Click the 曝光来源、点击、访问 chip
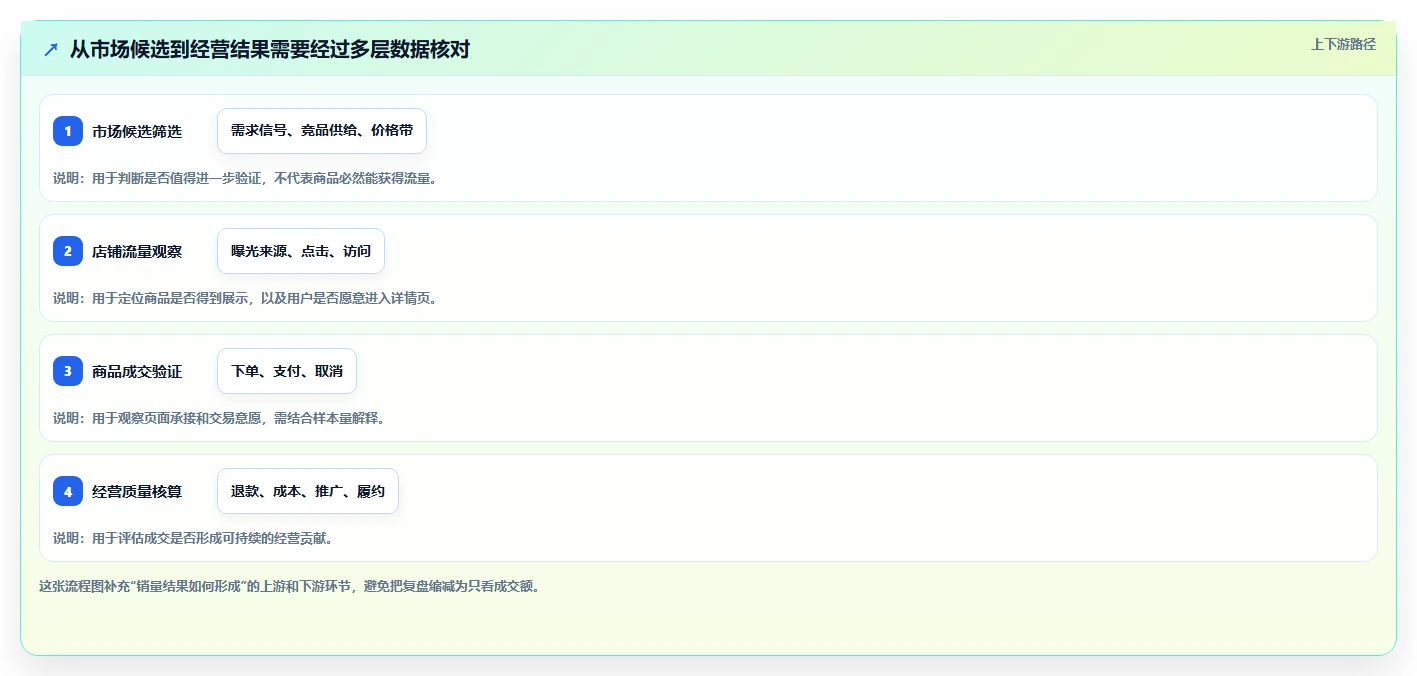The width and height of the screenshot is (1417, 676). pos(301,251)
